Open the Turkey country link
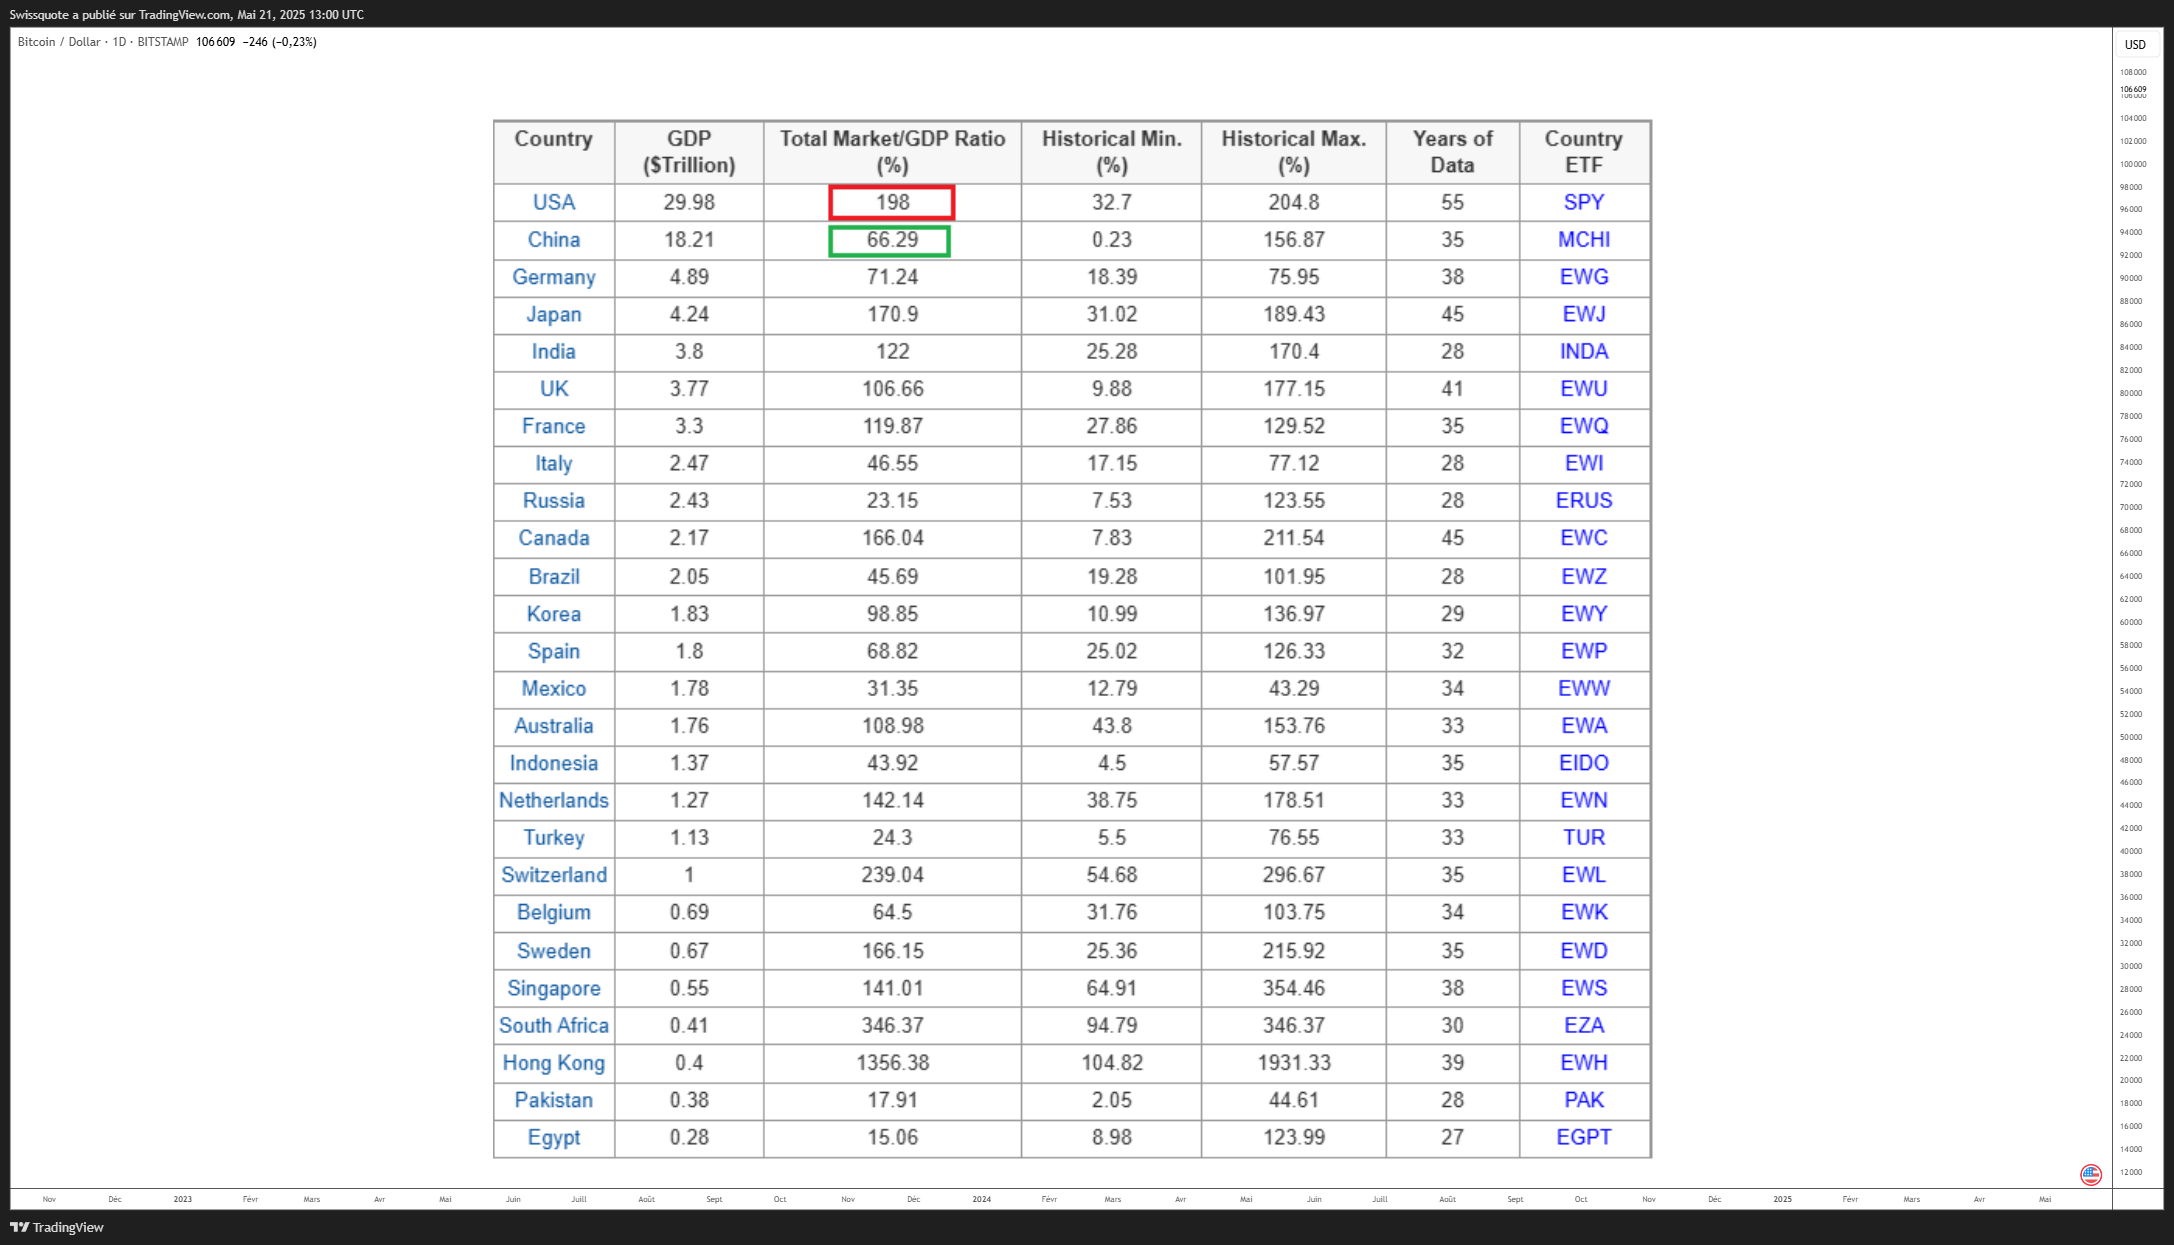Image resolution: width=2174 pixels, height=1245 pixels. [x=554, y=838]
